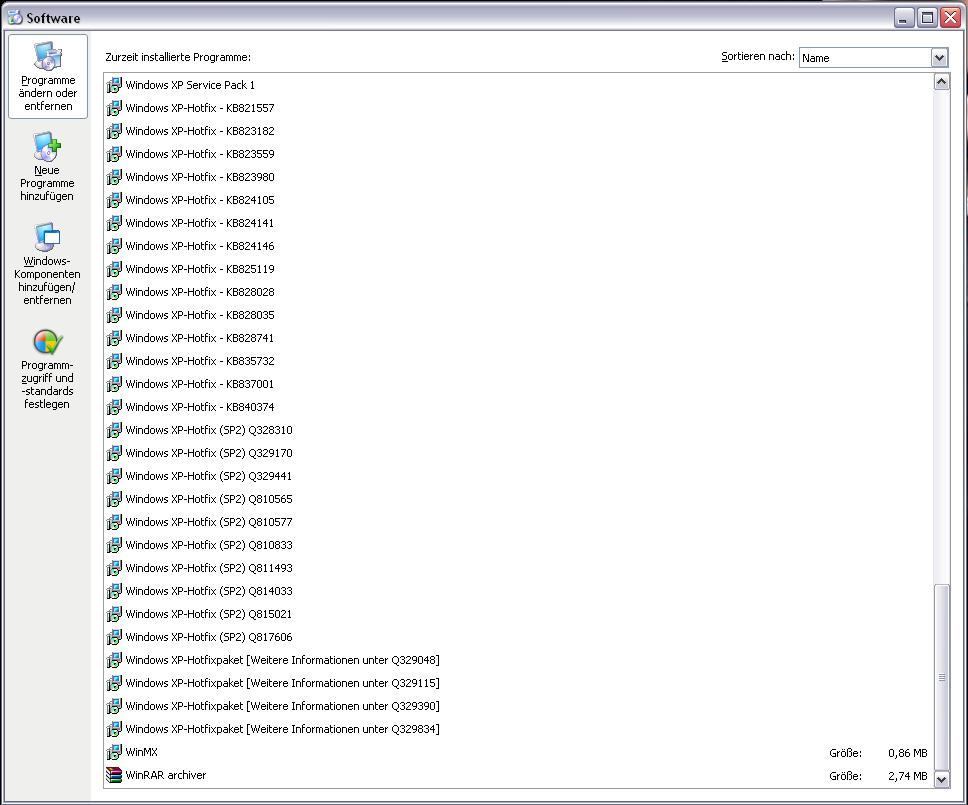Minimize the Software window
The image size is (968, 805).
click(x=904, y=18)
